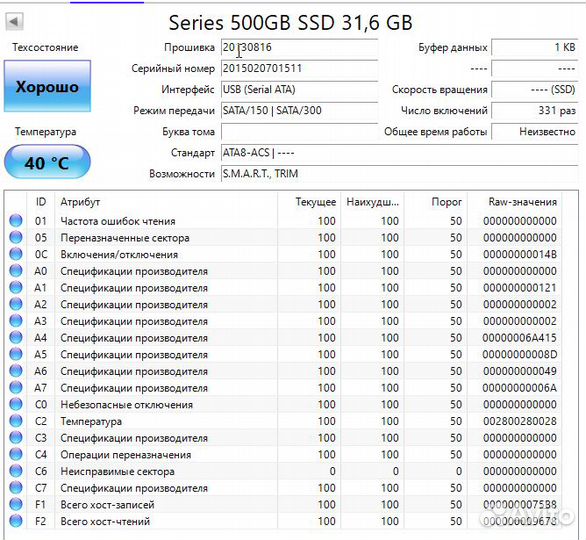Click the Возможности S.M.A.R.T., TRIM field
This screenshot has height=540, width=586.
[400, 174]
